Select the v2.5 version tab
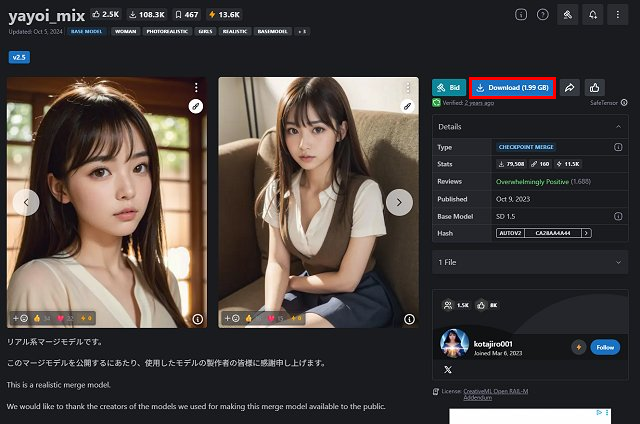 click(x=18, y=57)
